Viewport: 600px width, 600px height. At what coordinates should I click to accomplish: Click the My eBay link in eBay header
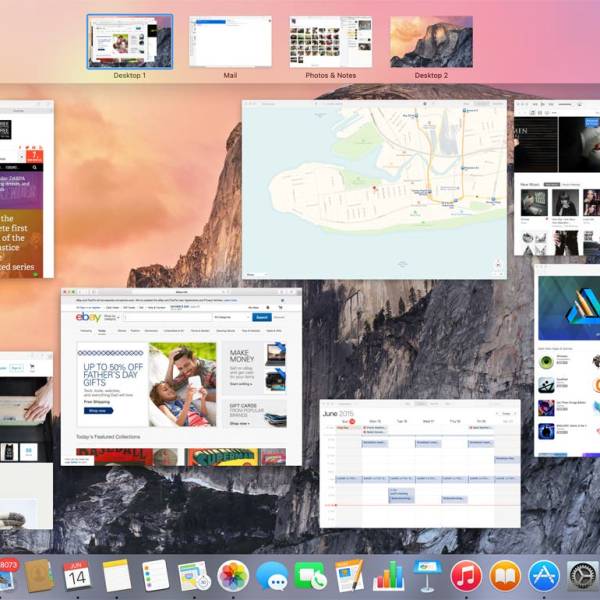[x=253, y=307]
